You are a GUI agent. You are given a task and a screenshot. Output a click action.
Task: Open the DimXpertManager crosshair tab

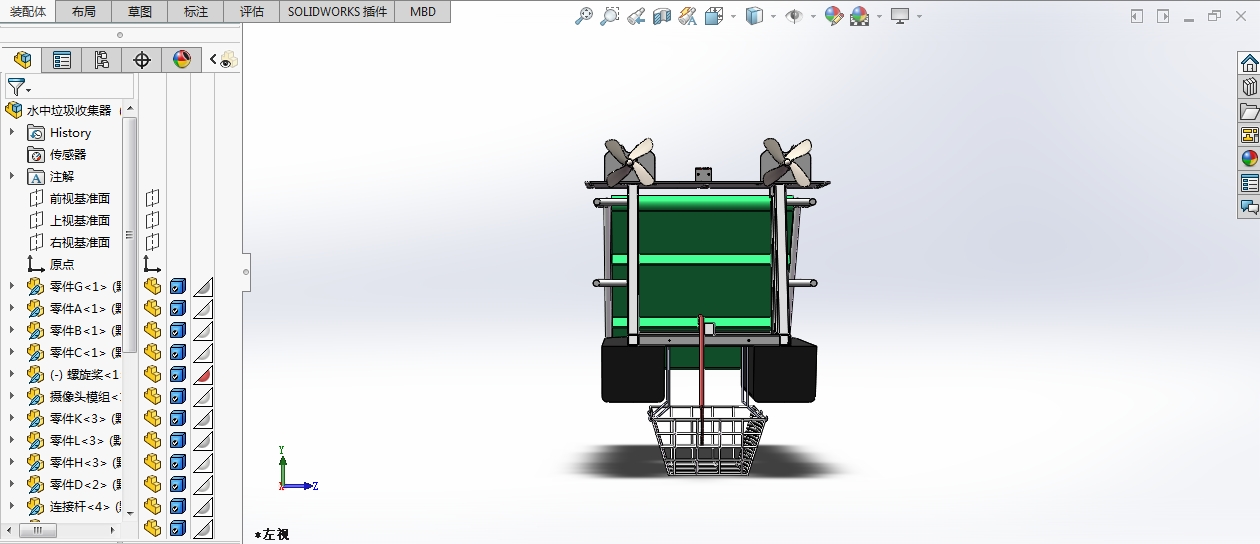tap(142, 60)
